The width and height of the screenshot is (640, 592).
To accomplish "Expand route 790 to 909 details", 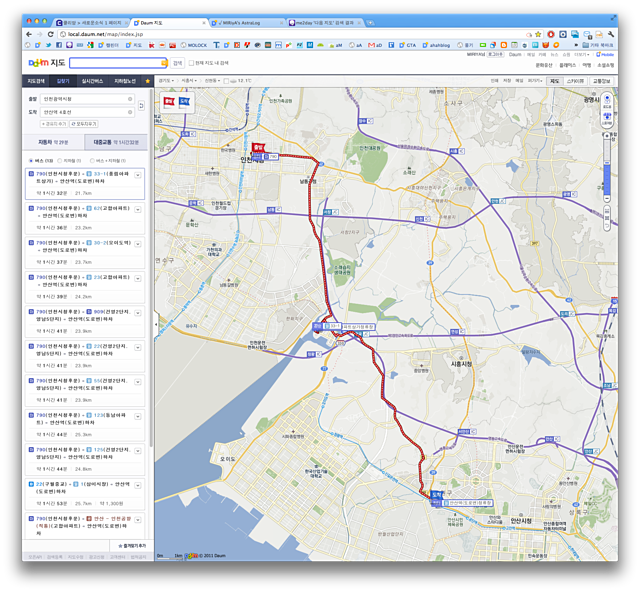I will click(x=138, y=313).
